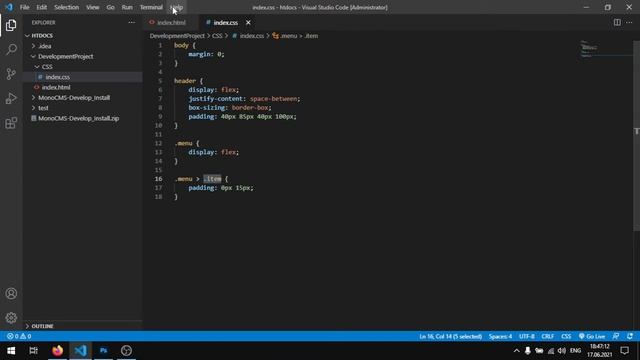Open the Windows Action Center icon
640x360 pixels.
coord(624,351)
